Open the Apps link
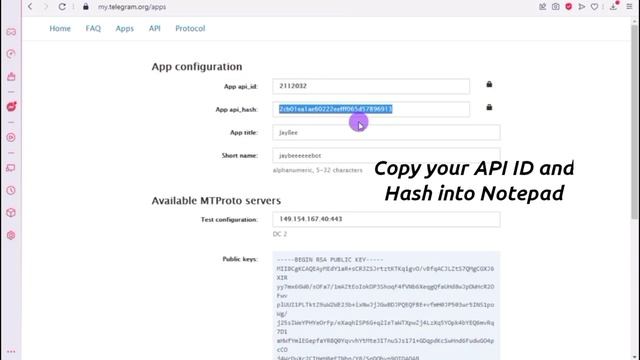This screenshot has height=360, width=640. (124, 29)
